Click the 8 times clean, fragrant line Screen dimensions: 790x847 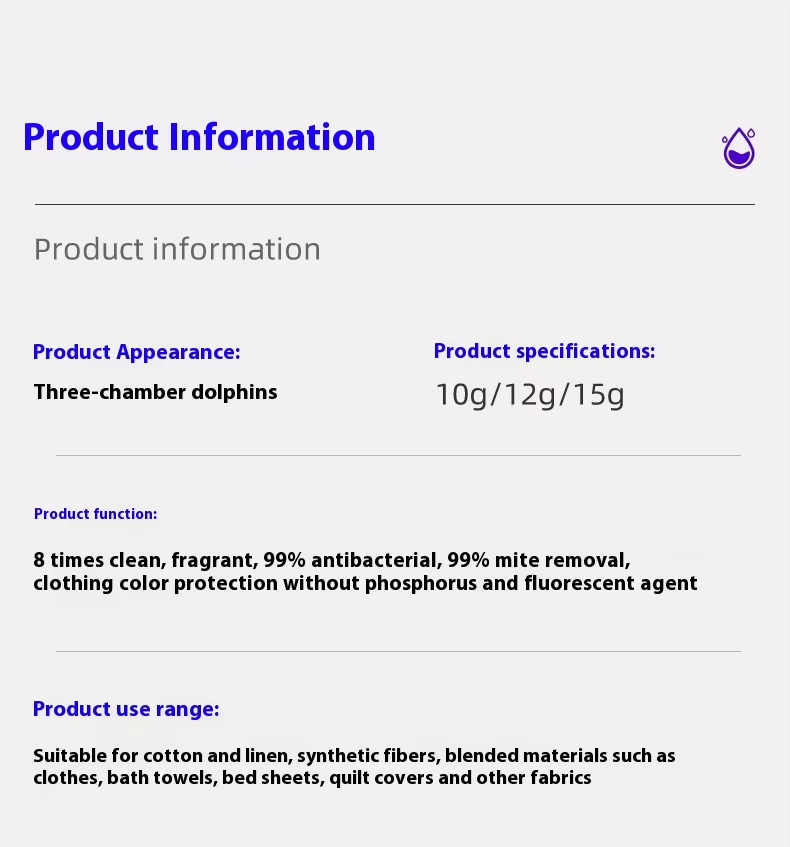coord(332,560)
